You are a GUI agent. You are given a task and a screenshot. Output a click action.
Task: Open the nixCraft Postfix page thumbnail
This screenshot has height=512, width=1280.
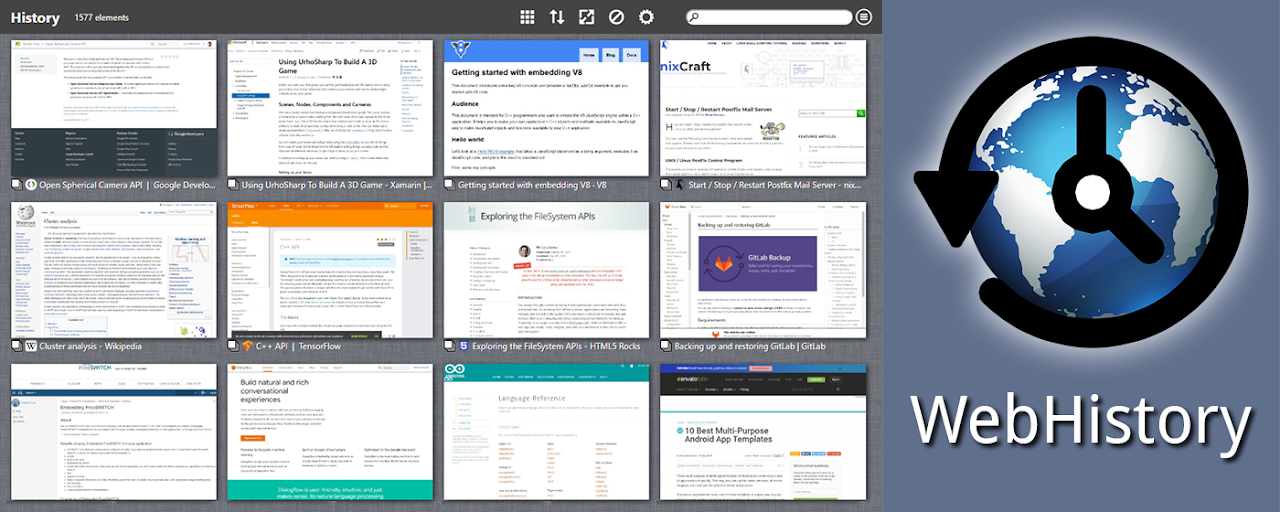762,108
